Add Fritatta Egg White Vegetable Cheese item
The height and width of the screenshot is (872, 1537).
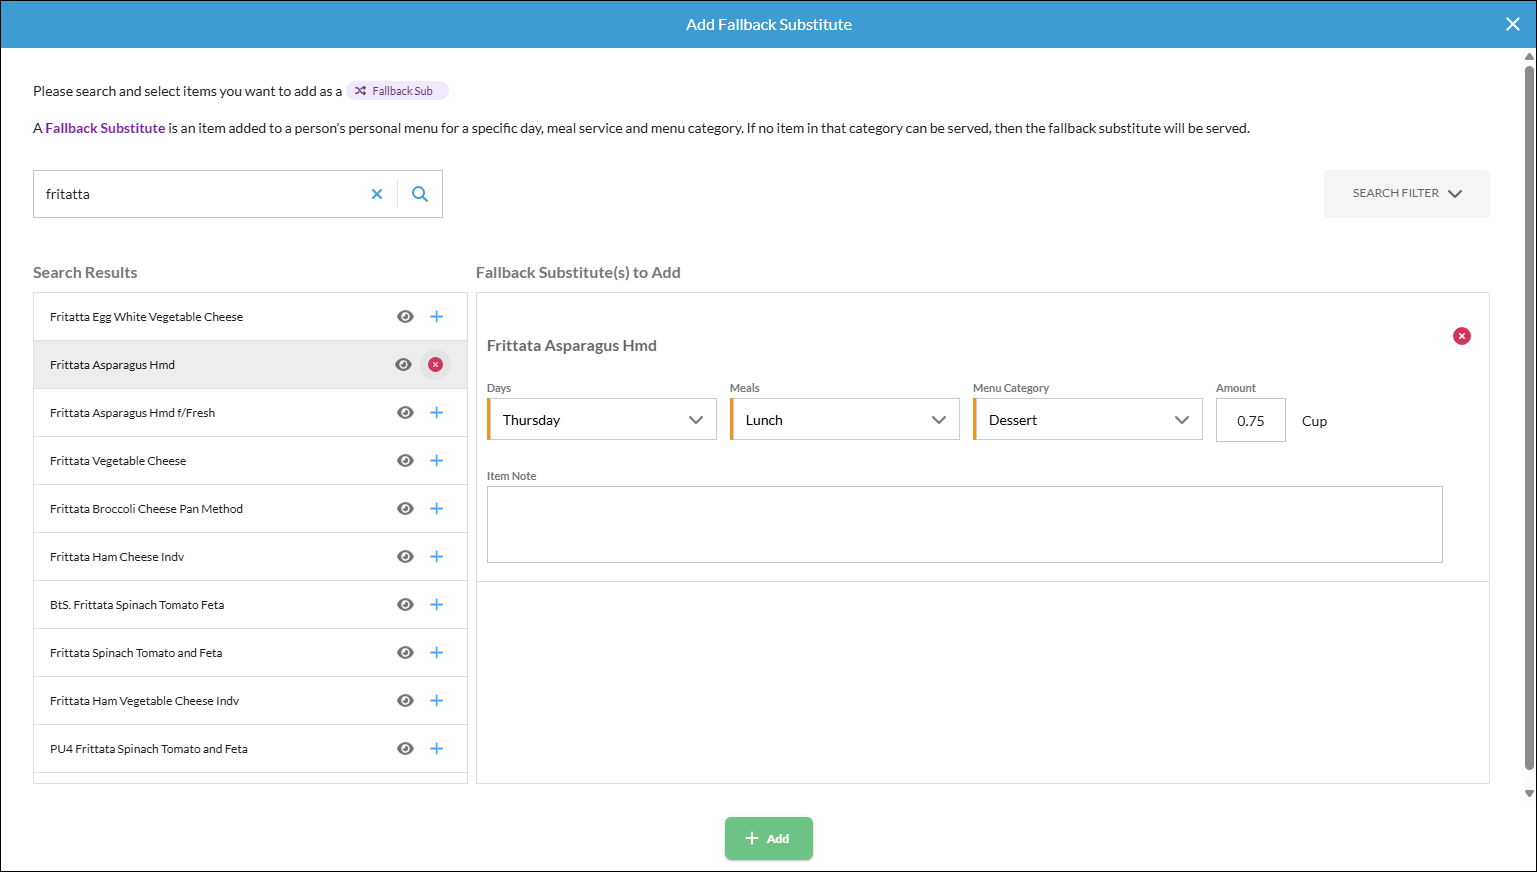[x=436, y=317]
